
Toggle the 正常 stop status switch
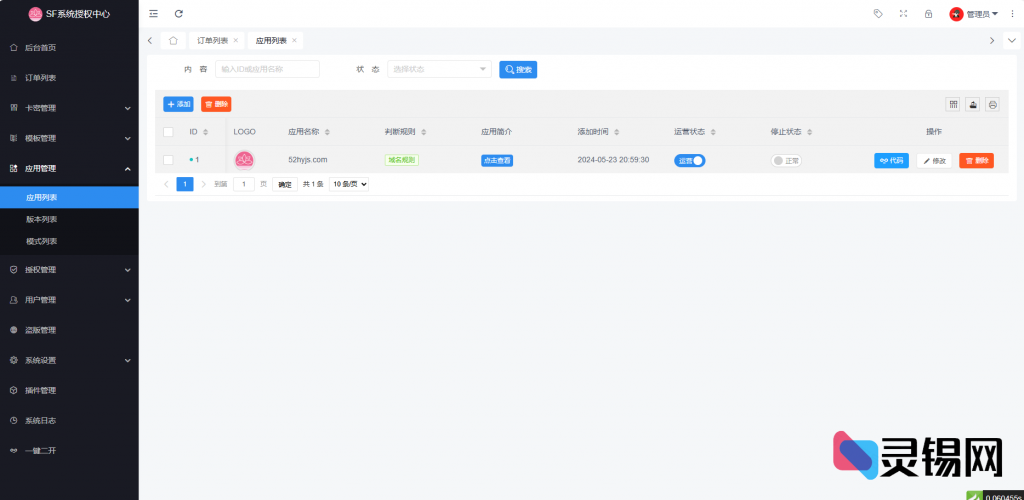click(x=786, y=160)
